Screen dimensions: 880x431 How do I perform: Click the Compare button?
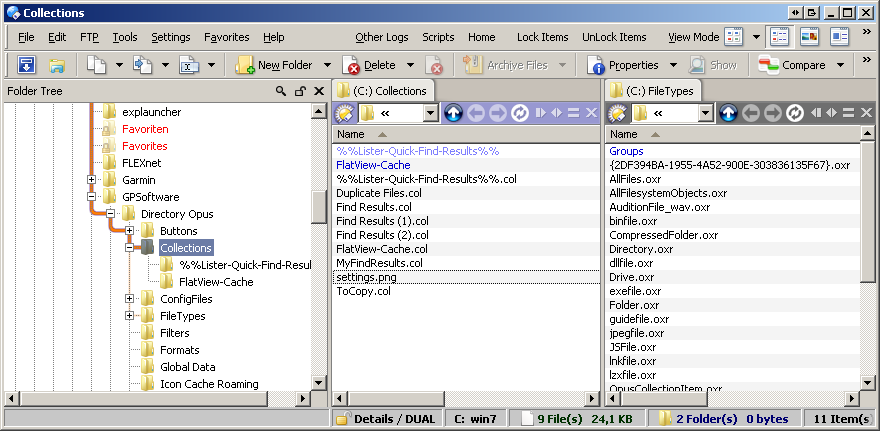point(793,65)
